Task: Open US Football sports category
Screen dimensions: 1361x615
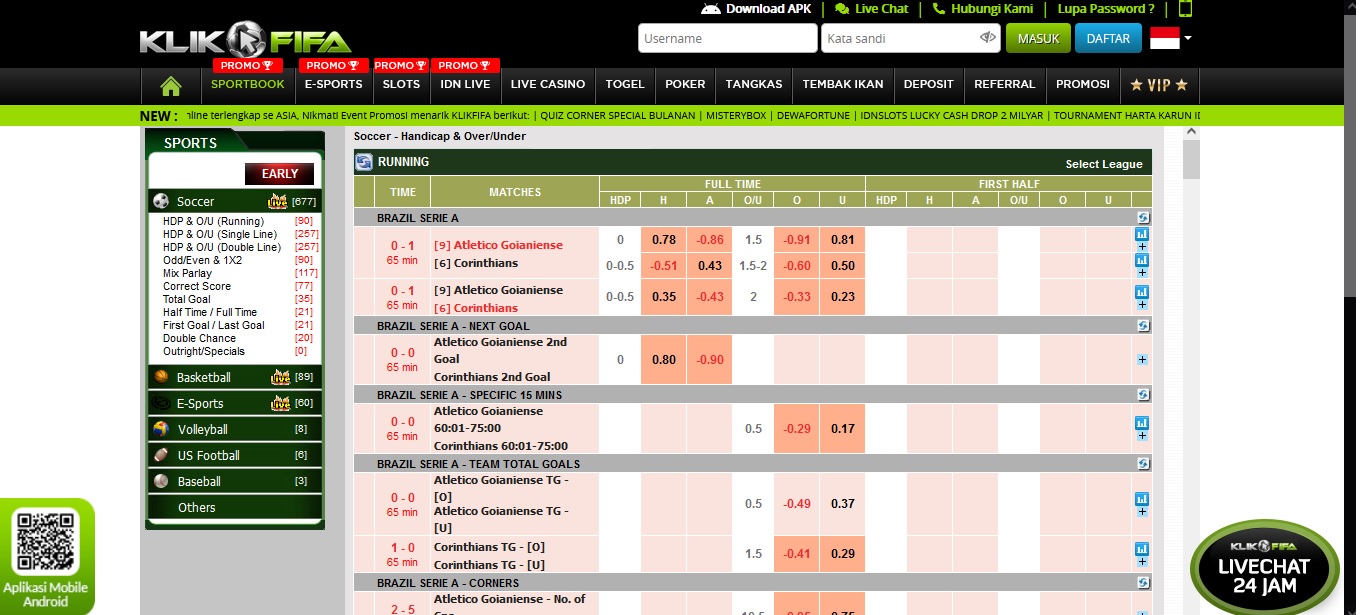Action: [x=234, y=455]
